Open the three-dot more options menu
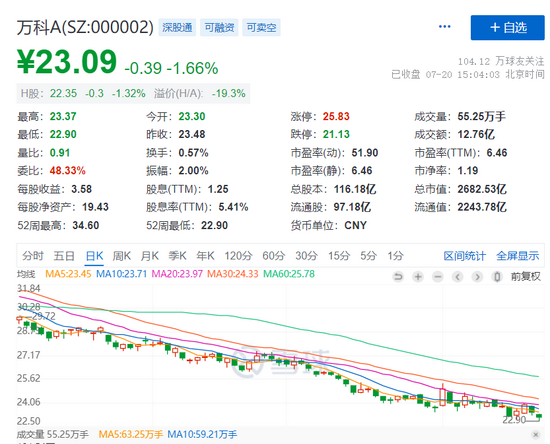The height and width of the screenshot is (444, 550). click(x=444, y=27)
